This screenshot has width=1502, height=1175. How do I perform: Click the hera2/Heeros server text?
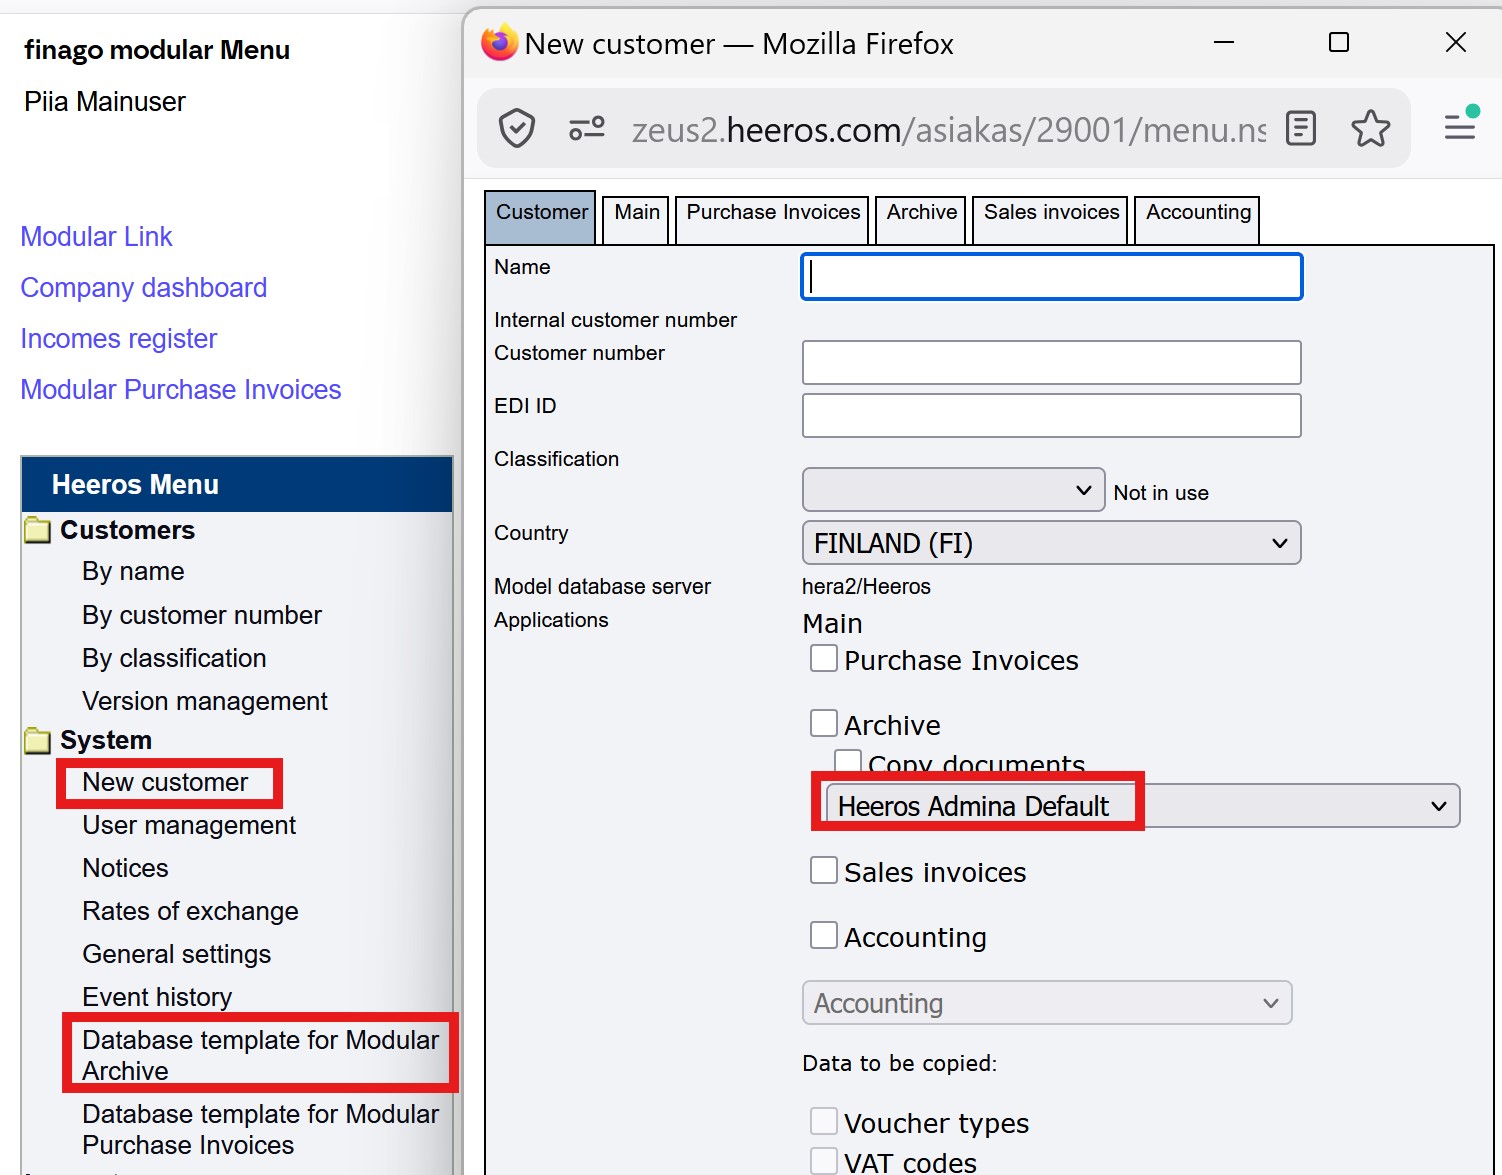click(x=866, y=587)
